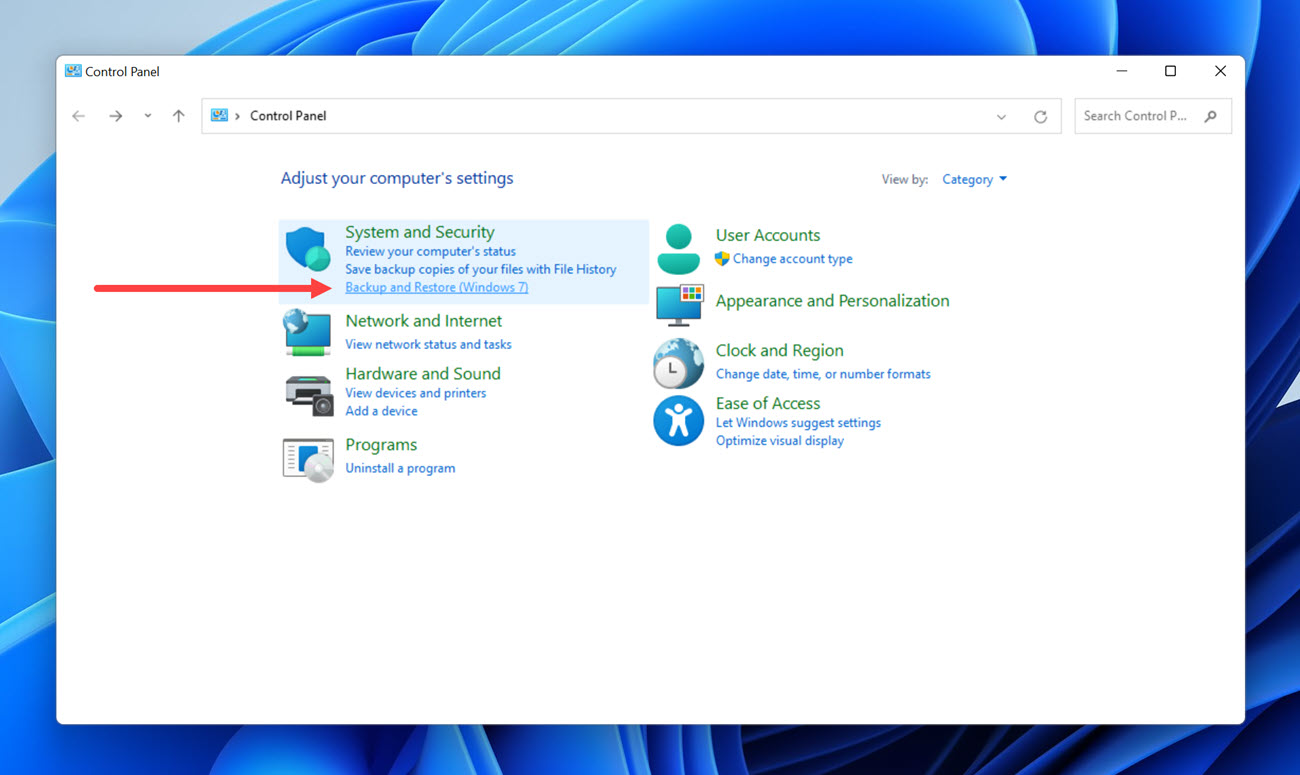Open Hardware and Sound heading

(423, 374)
